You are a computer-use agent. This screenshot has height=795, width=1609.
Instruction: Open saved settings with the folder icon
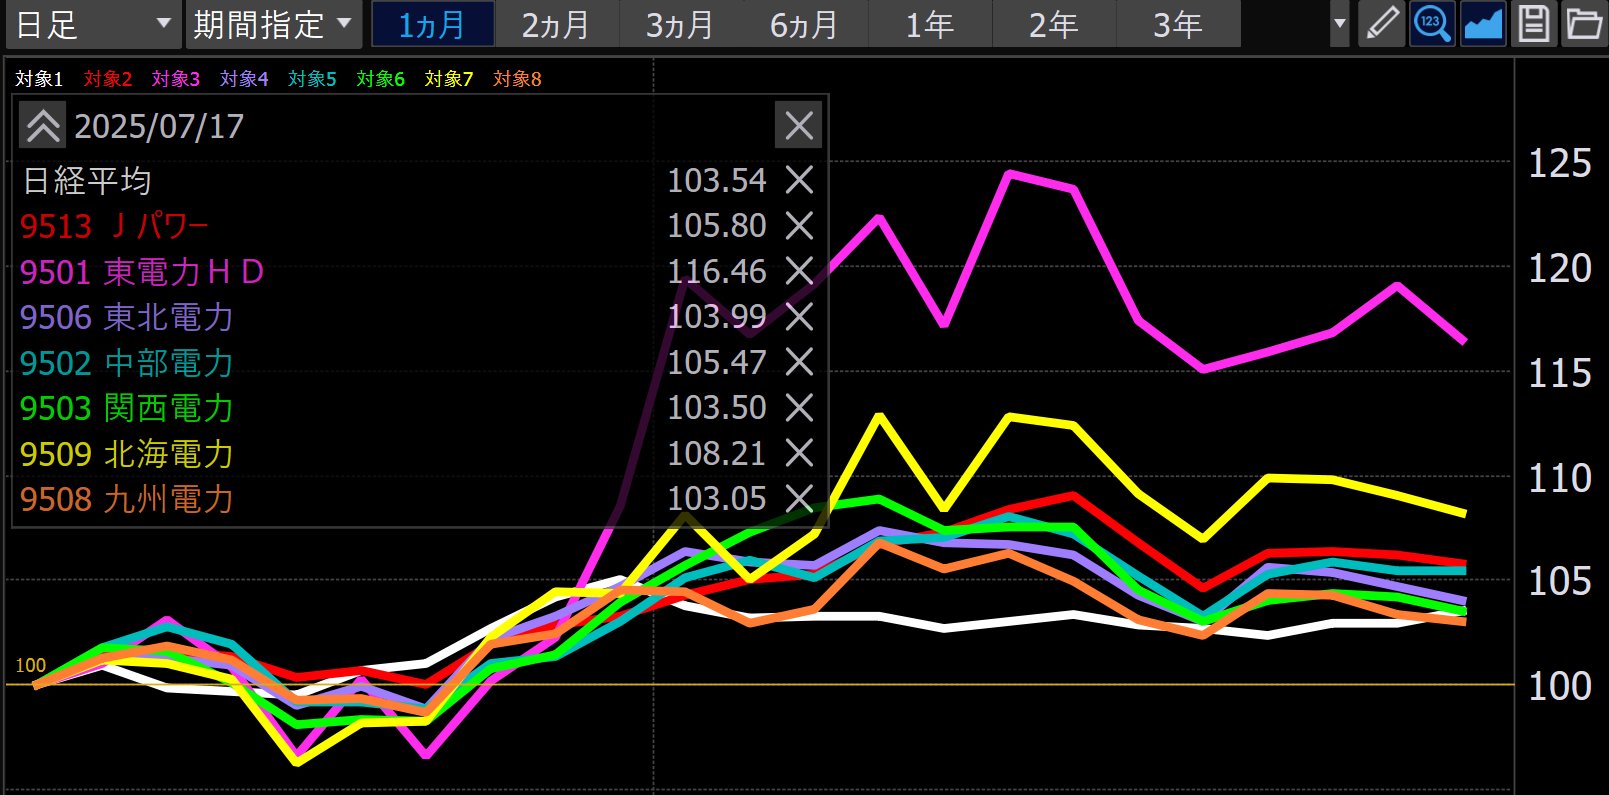pos(1583,24)
